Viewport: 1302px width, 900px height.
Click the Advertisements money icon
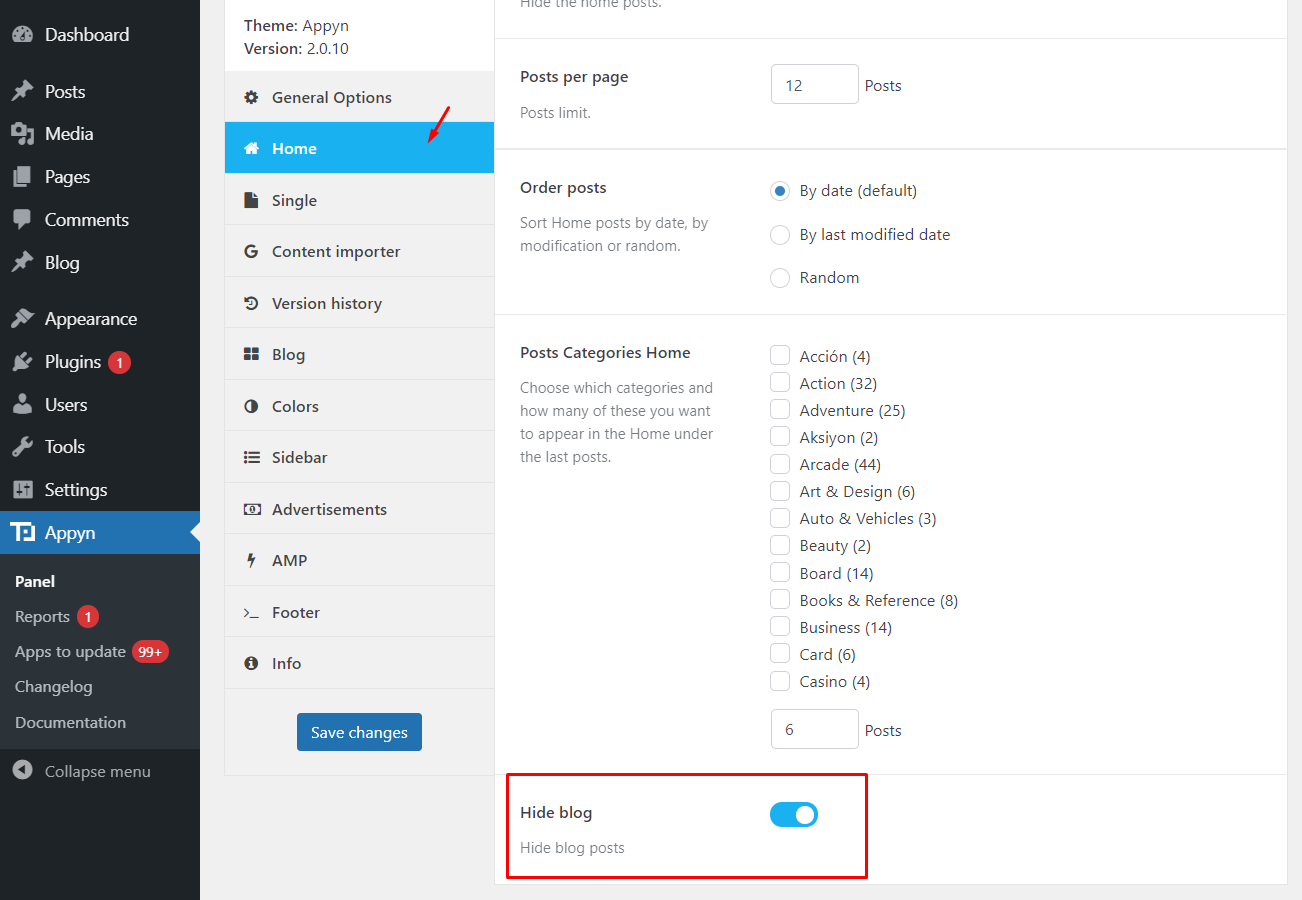tap(252, 510)
